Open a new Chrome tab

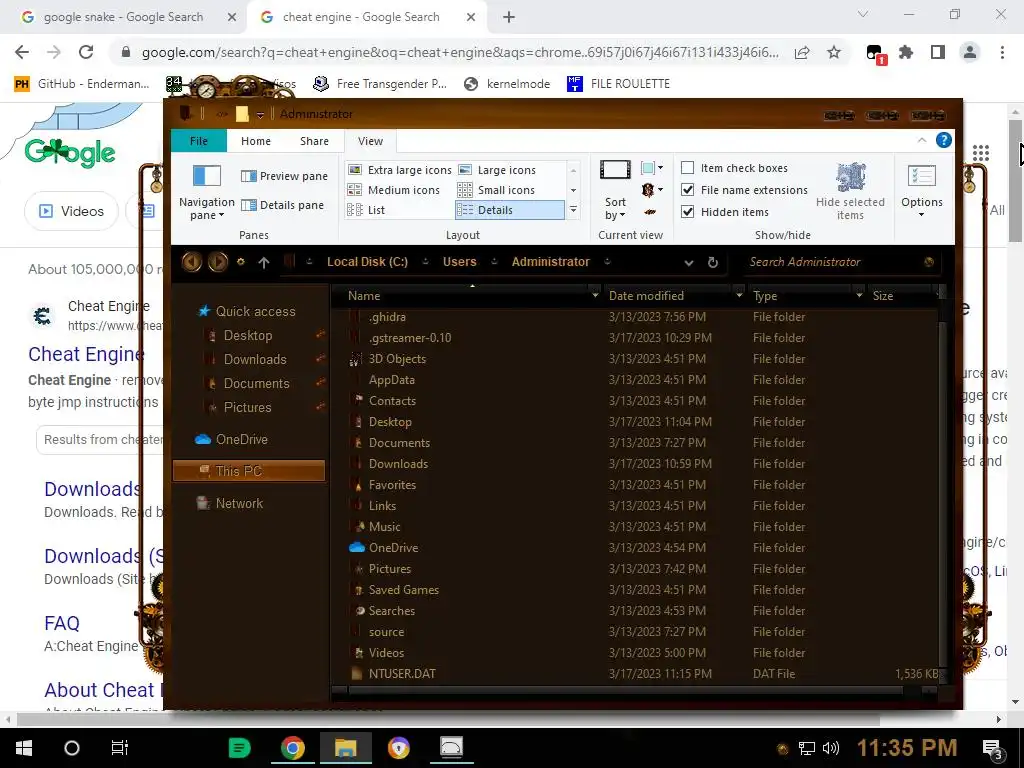pos(509,17)
